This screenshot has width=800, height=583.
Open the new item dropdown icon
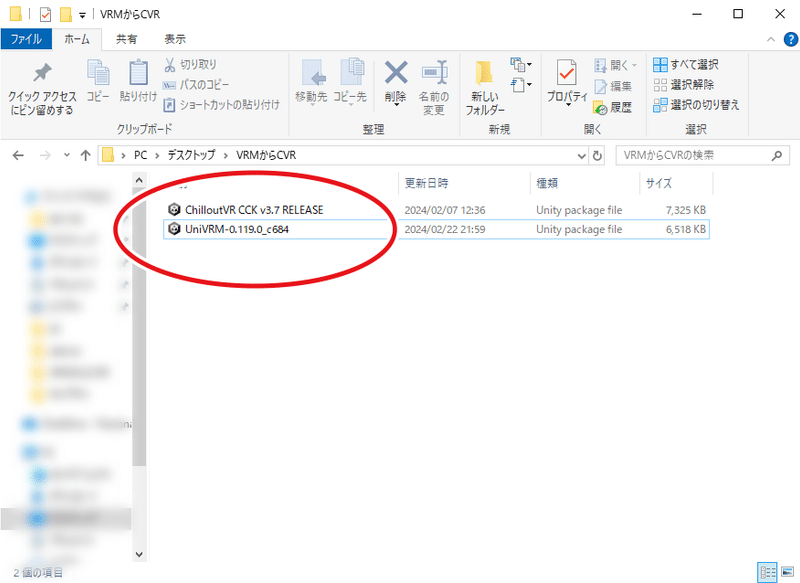tap(521, 65)
